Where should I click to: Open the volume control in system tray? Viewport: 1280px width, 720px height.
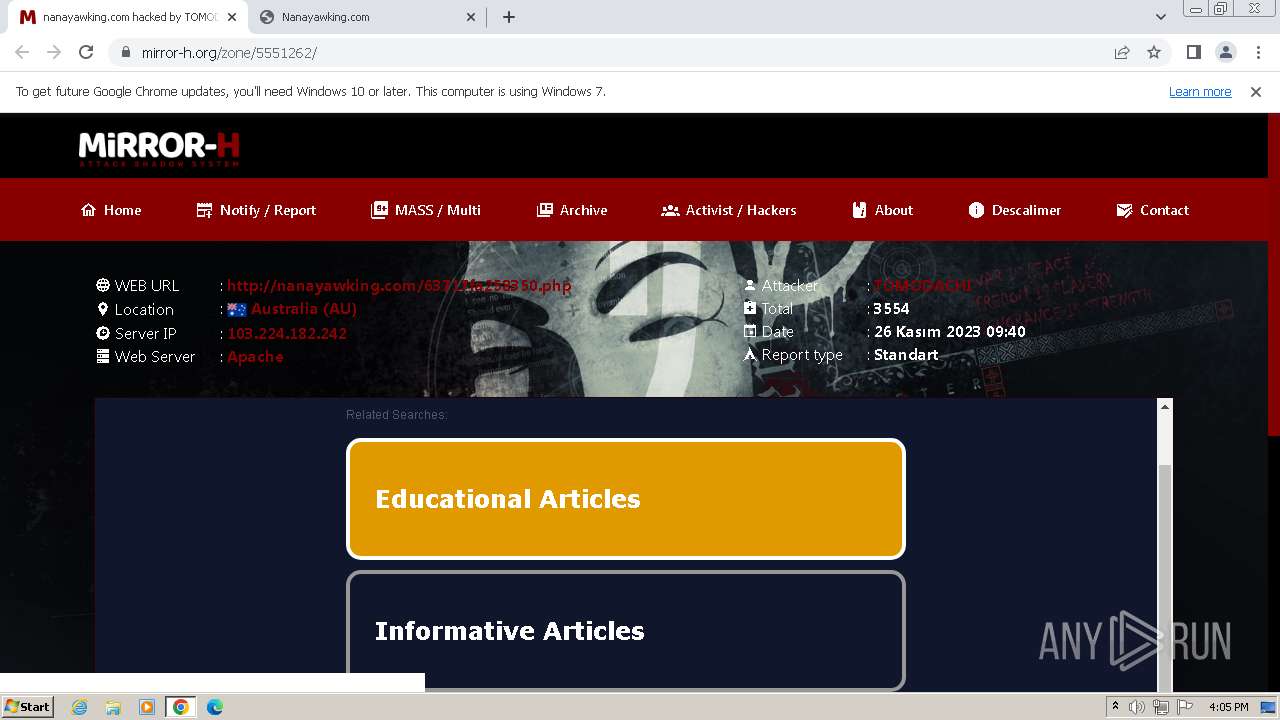pyautogui.click(x=1137, y=707)
